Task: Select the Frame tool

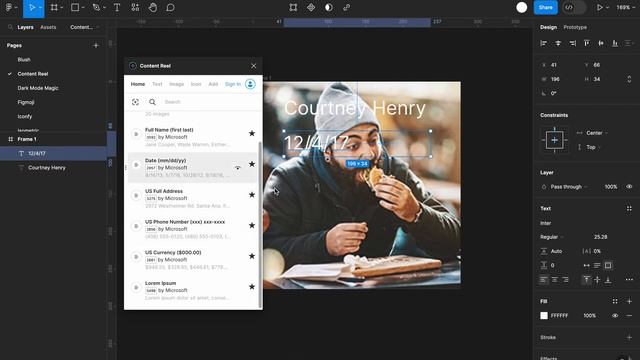Action: coord(54,7)
